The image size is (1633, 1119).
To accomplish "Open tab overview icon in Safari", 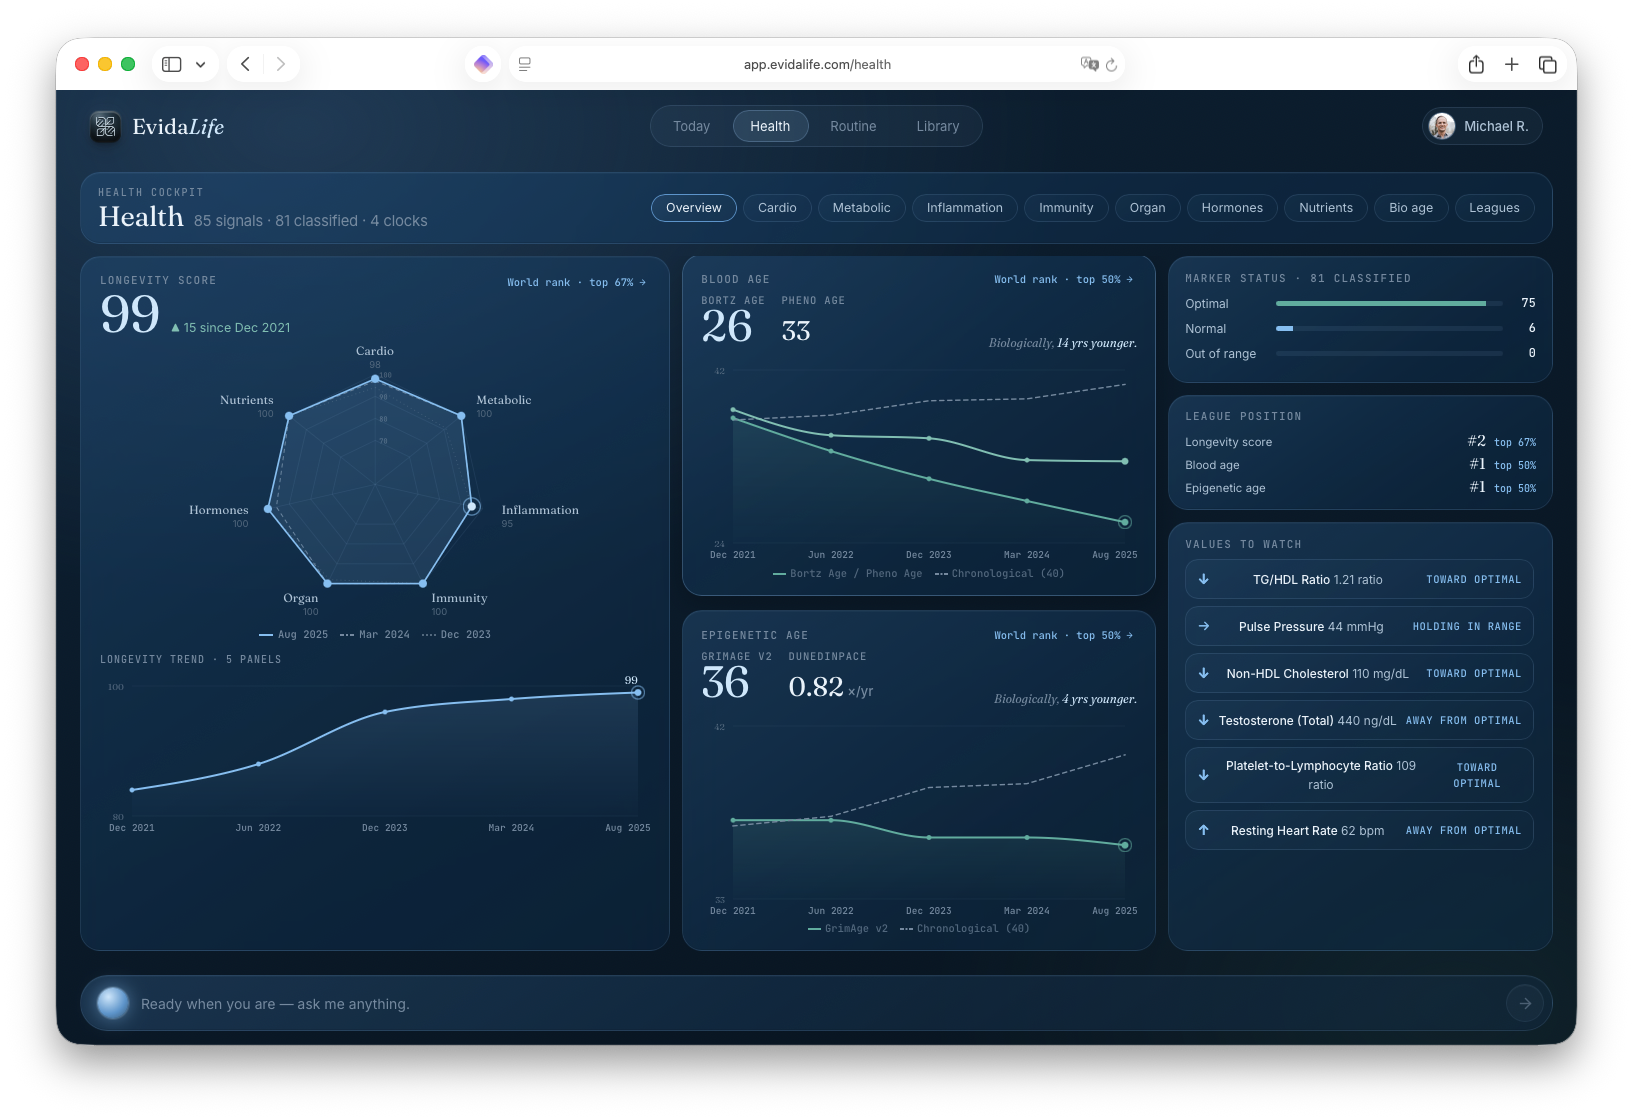I will pyautogui.click(x=1547, y=64).
